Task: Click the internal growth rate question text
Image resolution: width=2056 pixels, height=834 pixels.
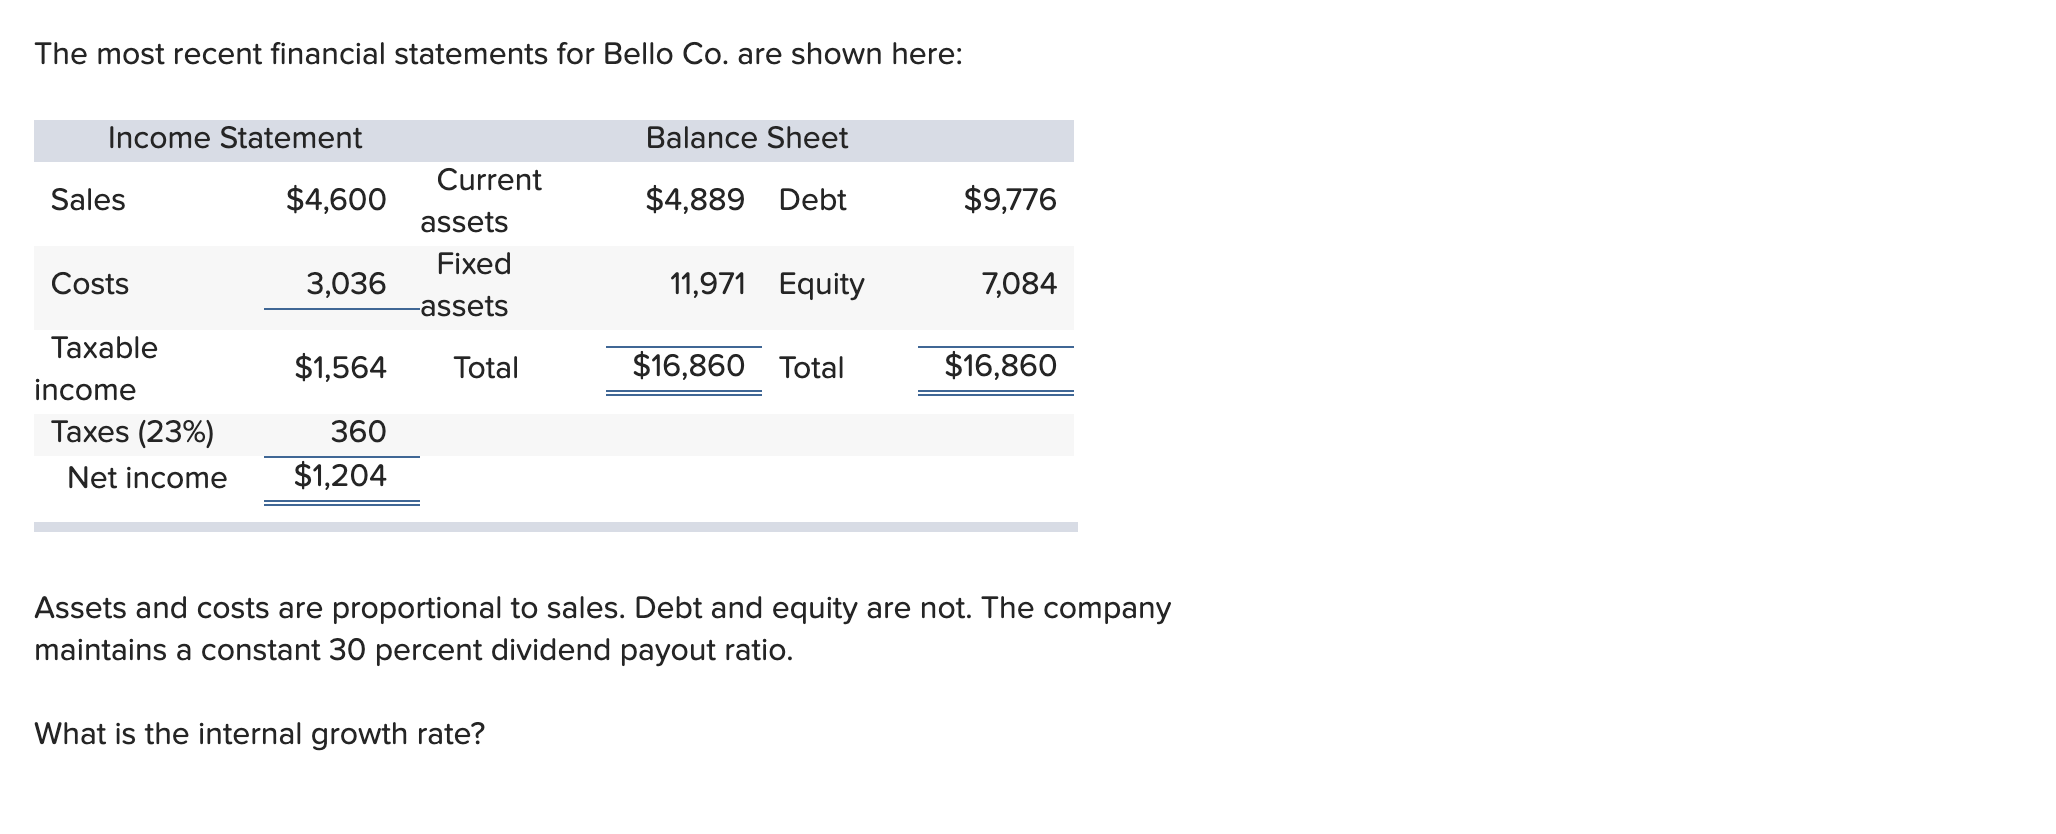Action: [259, 734]
